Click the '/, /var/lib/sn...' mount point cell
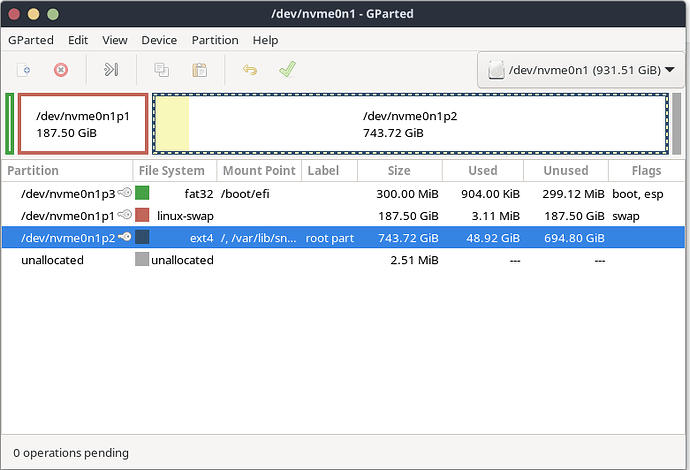The height and width of the screenshot is (470, 690). pyautogui.click(x=258, y=238)
